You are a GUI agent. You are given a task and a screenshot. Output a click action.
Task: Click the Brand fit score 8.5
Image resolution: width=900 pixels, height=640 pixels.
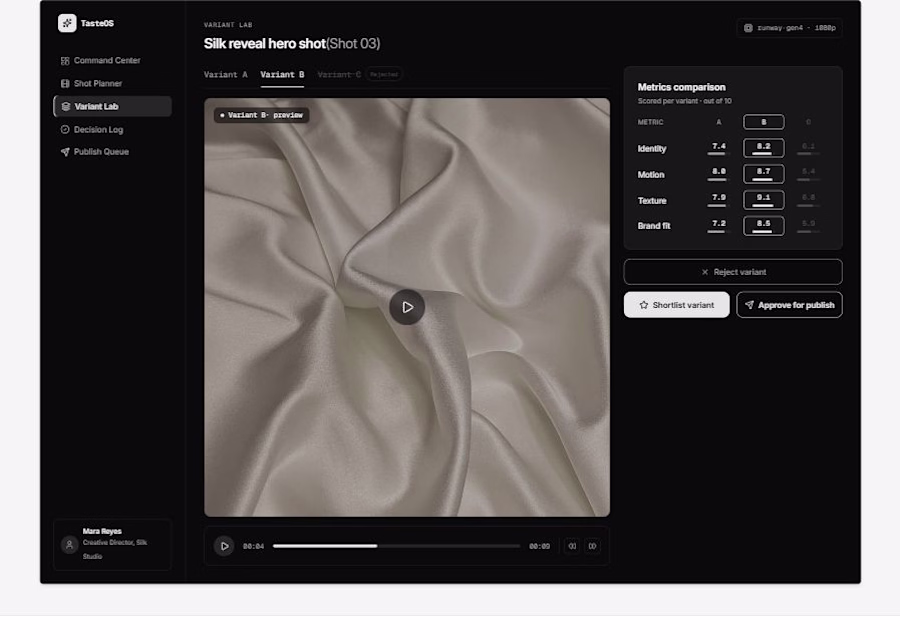click(x=763, y=226)
